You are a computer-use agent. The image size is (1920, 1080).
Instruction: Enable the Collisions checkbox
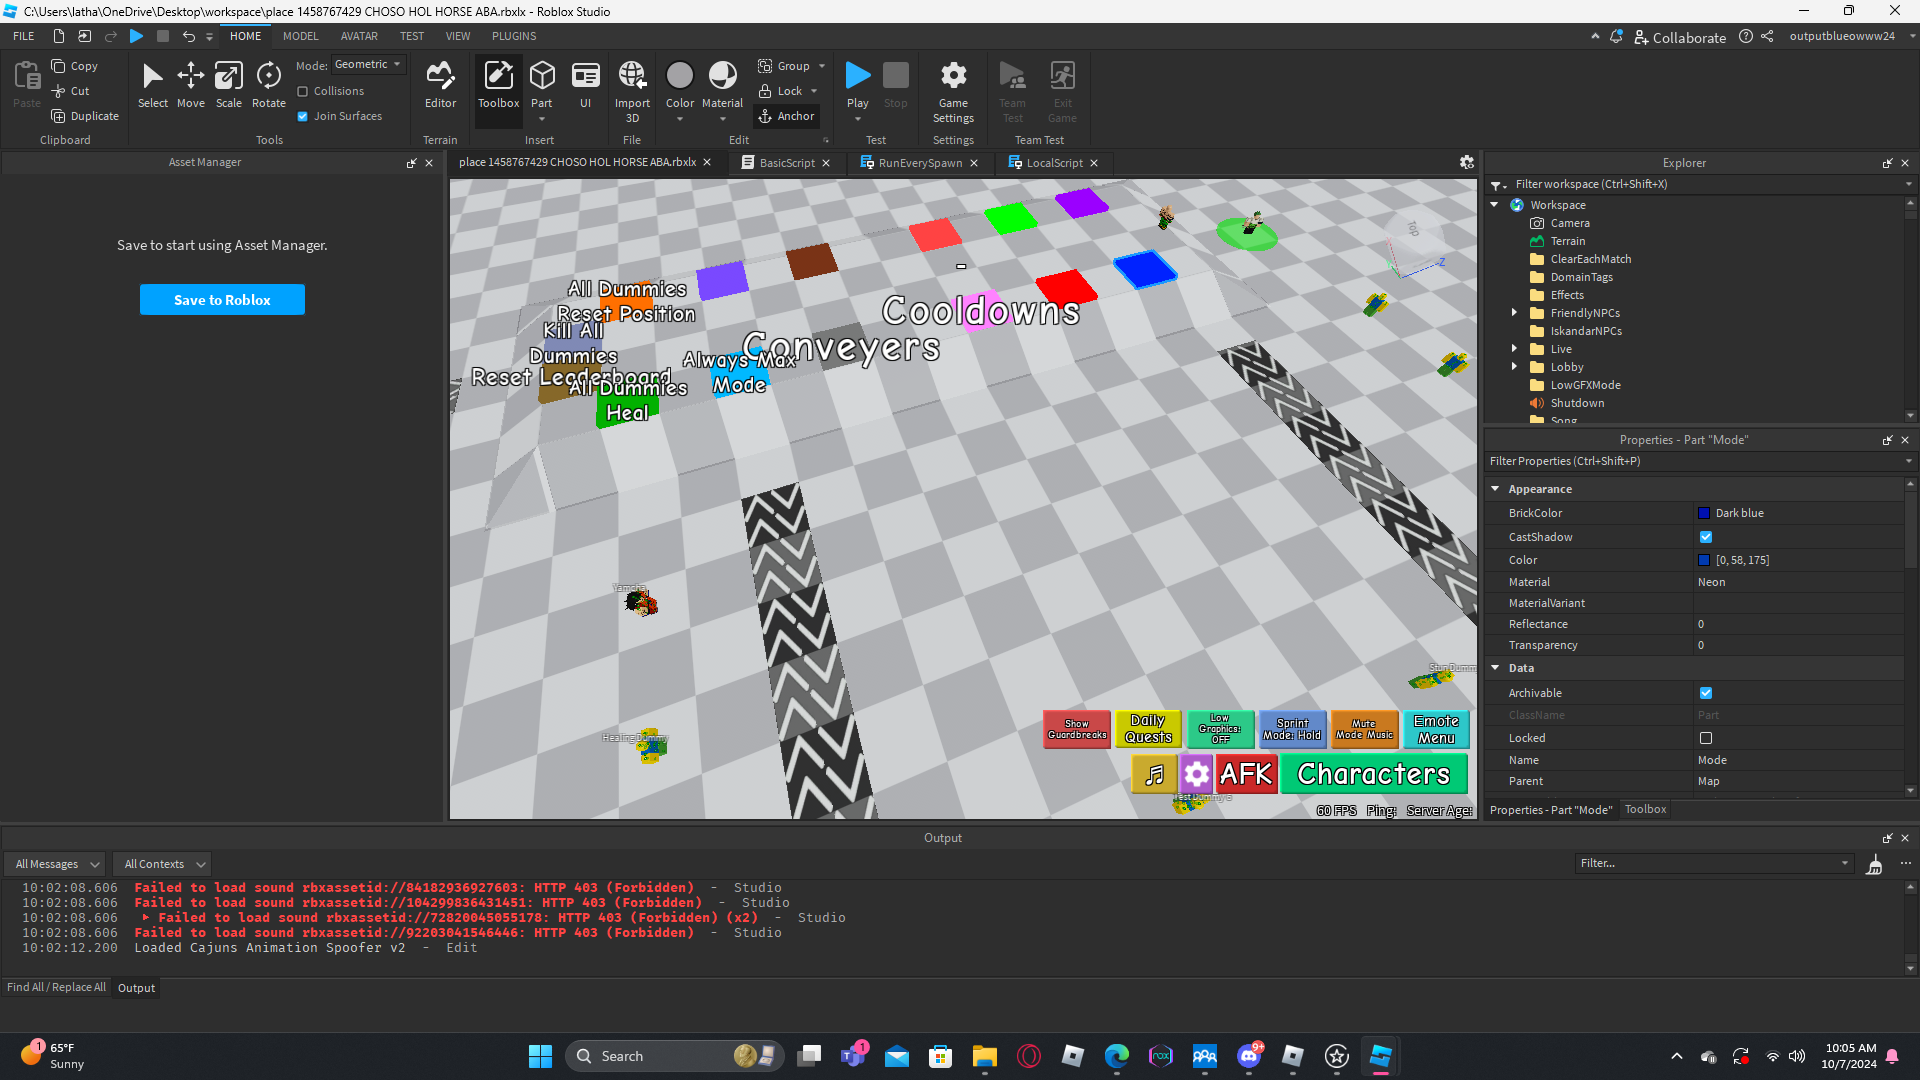[303, 91]
